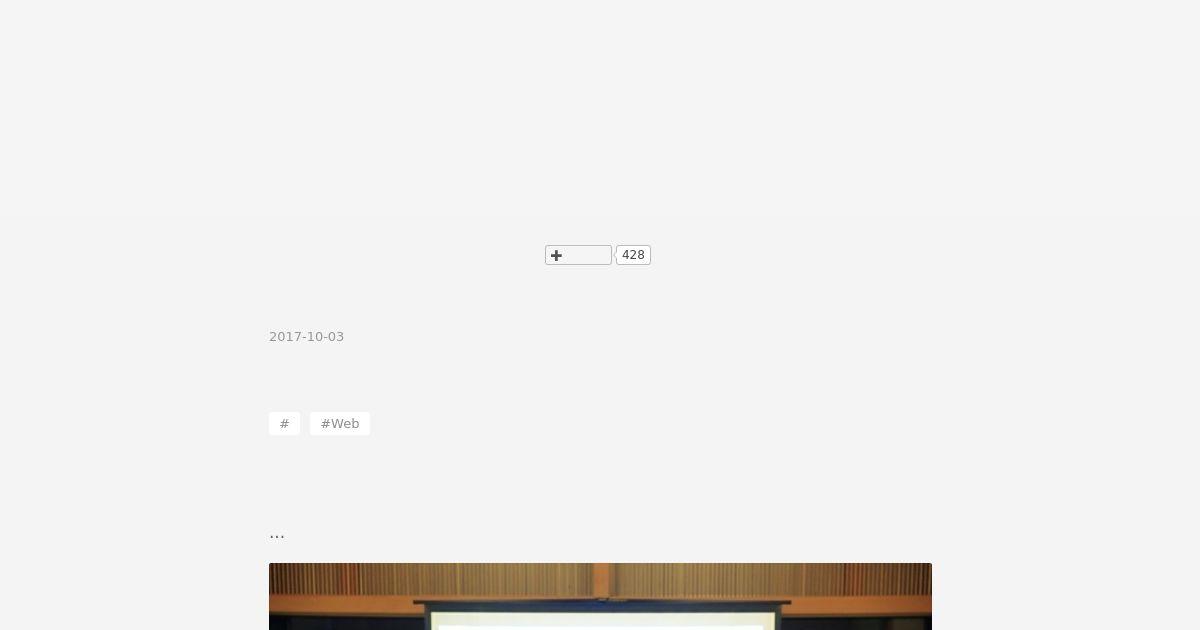Open the 2017-10-03 date link
The width and height of the screenshot is (1200, 630).
306,337
